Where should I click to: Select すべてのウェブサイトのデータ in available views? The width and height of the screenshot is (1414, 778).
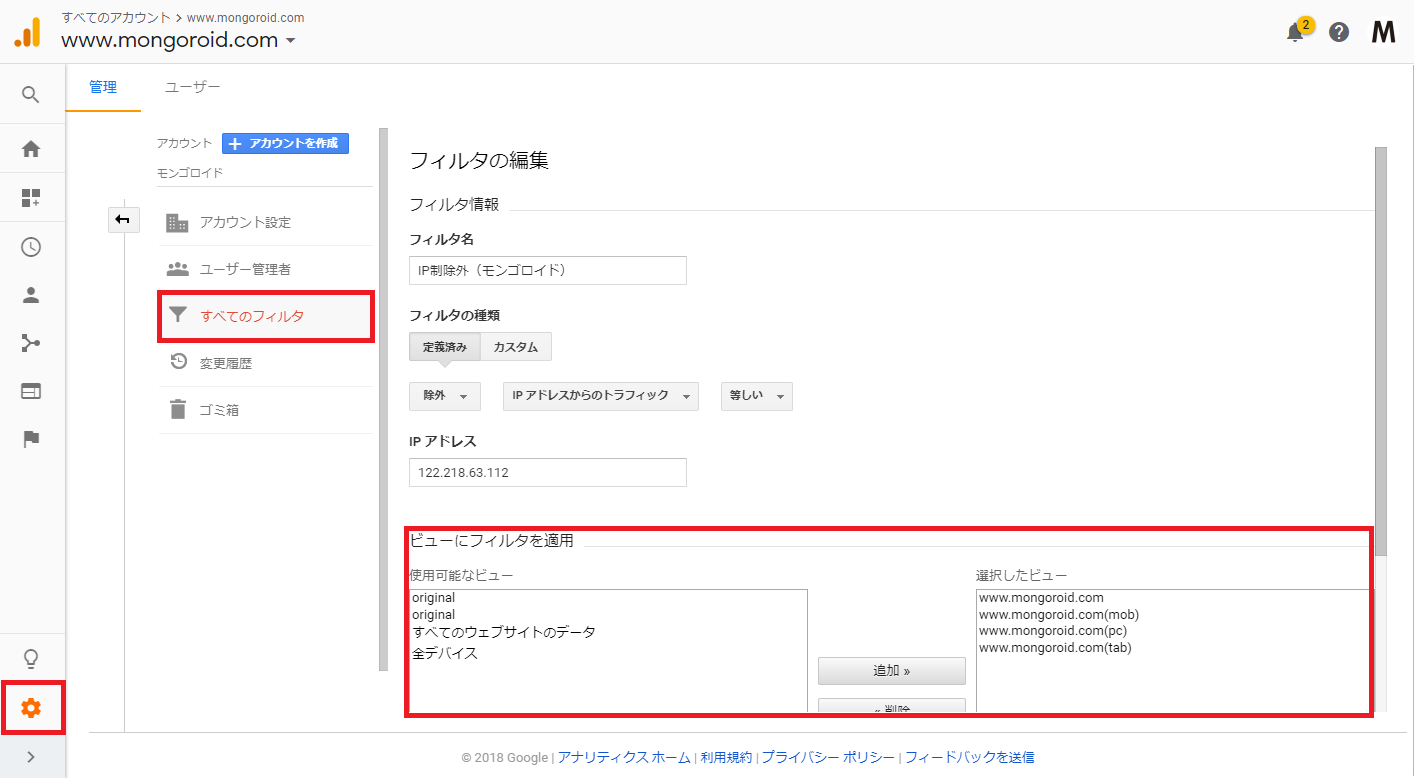504,632
